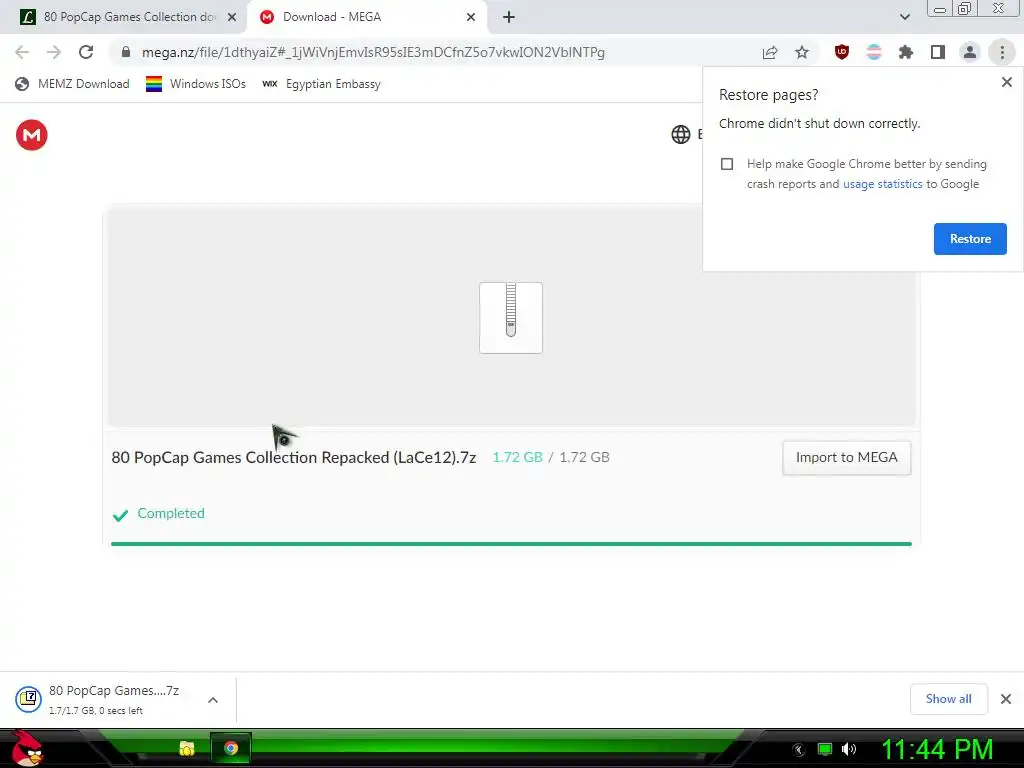Viewport: 1024px width, 768px height.
Task: Go back to previous page
Action: [22, 52]
